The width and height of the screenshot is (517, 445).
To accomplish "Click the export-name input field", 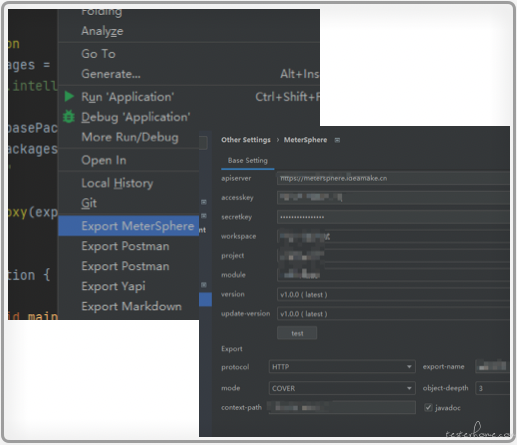I will point(493,367).
